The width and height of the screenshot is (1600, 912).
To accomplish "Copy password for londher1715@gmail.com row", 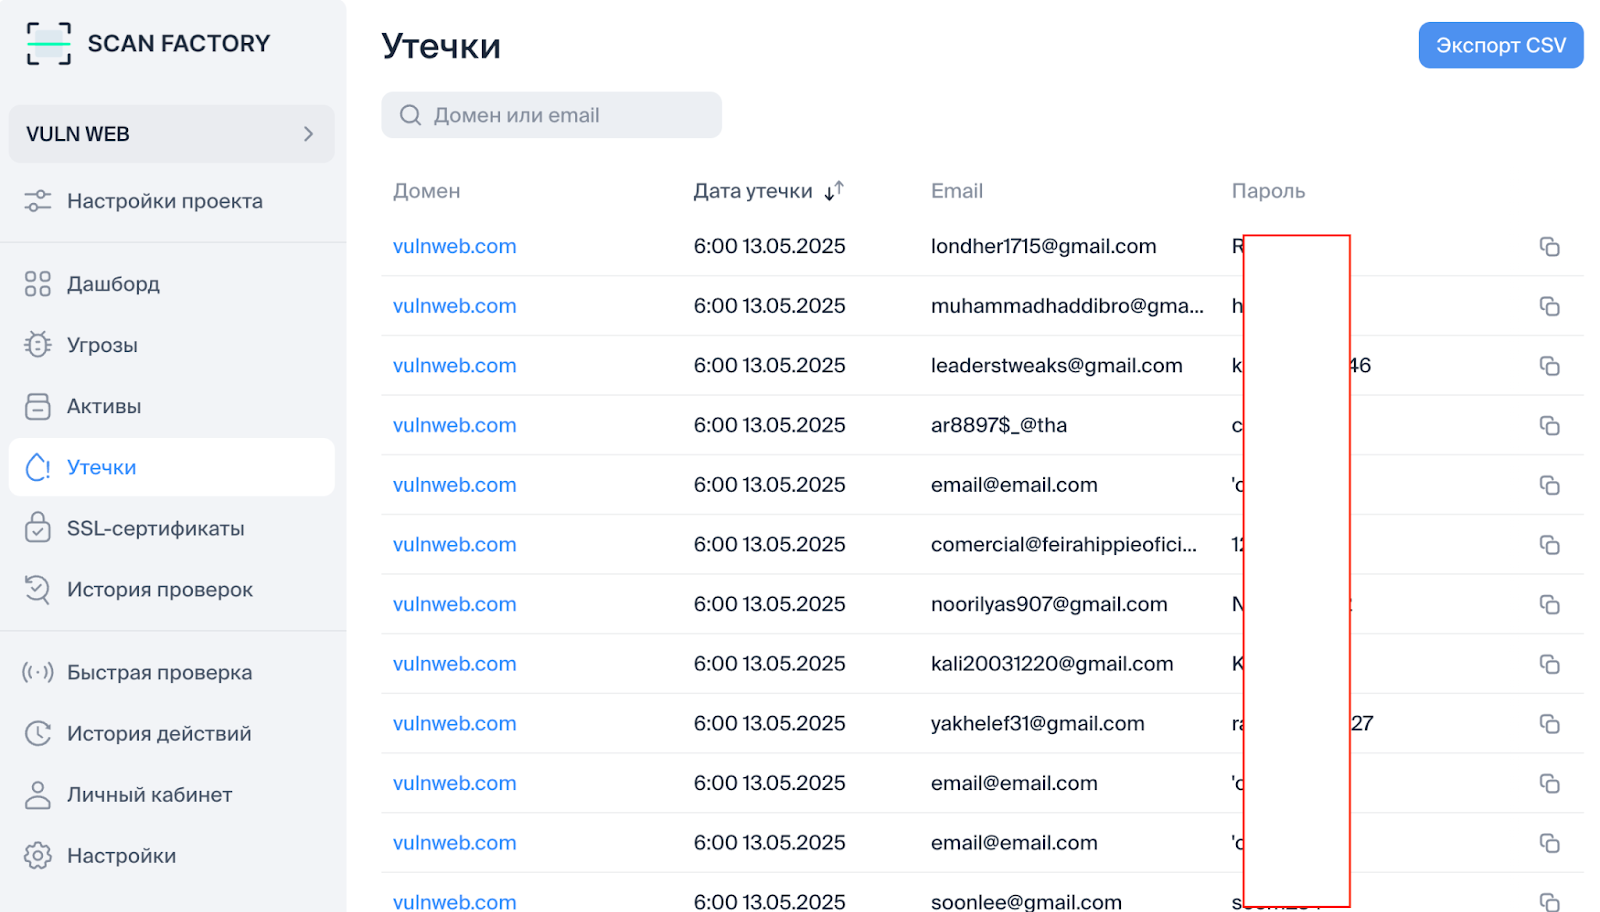I will point(1549,247).
